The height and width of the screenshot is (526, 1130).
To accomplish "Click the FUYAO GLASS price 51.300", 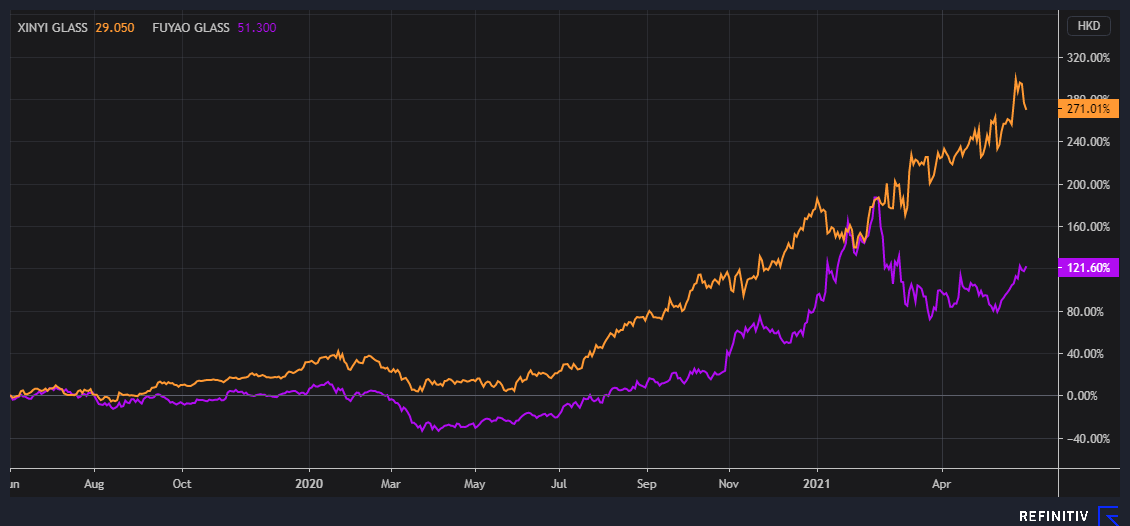I will [x=257, y=28].
